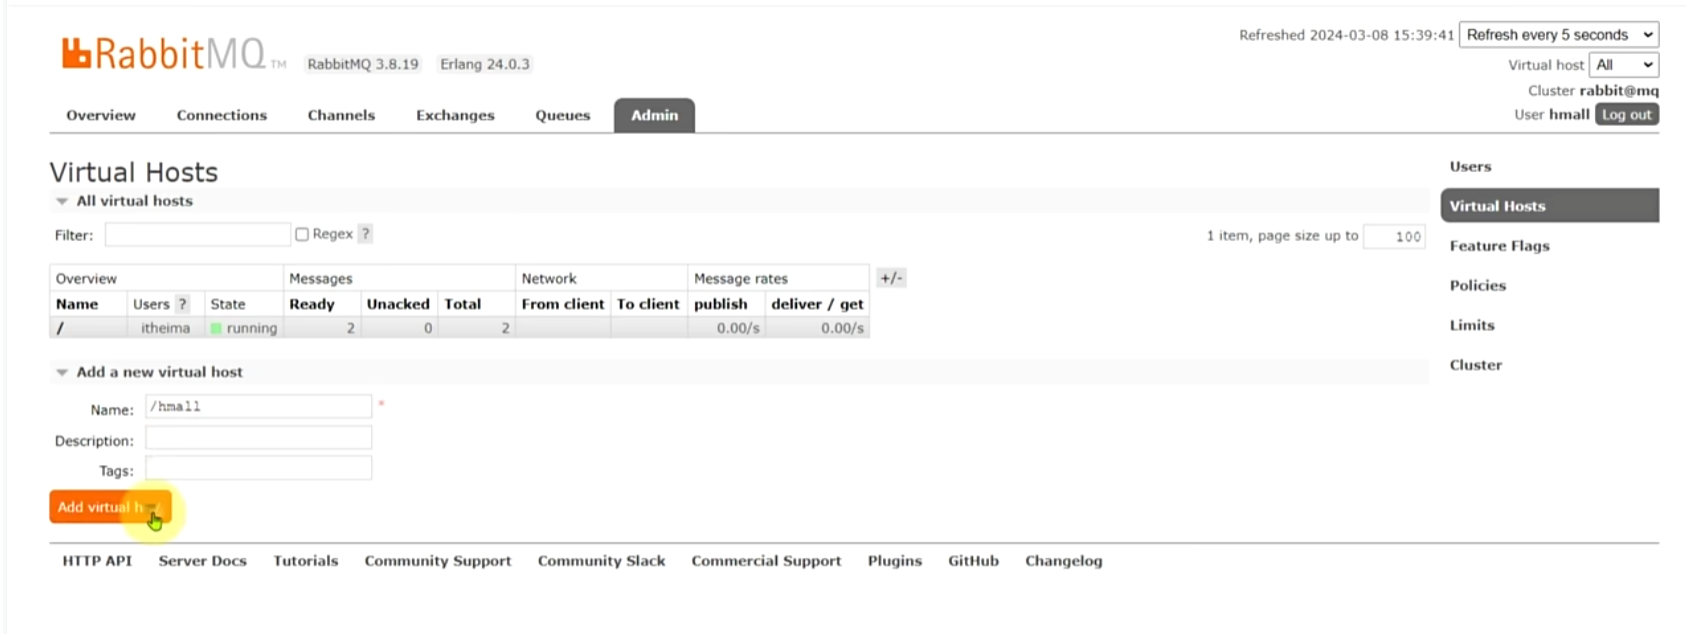Click the RabbitMQ 3.8.19 version label

(363, 64)
